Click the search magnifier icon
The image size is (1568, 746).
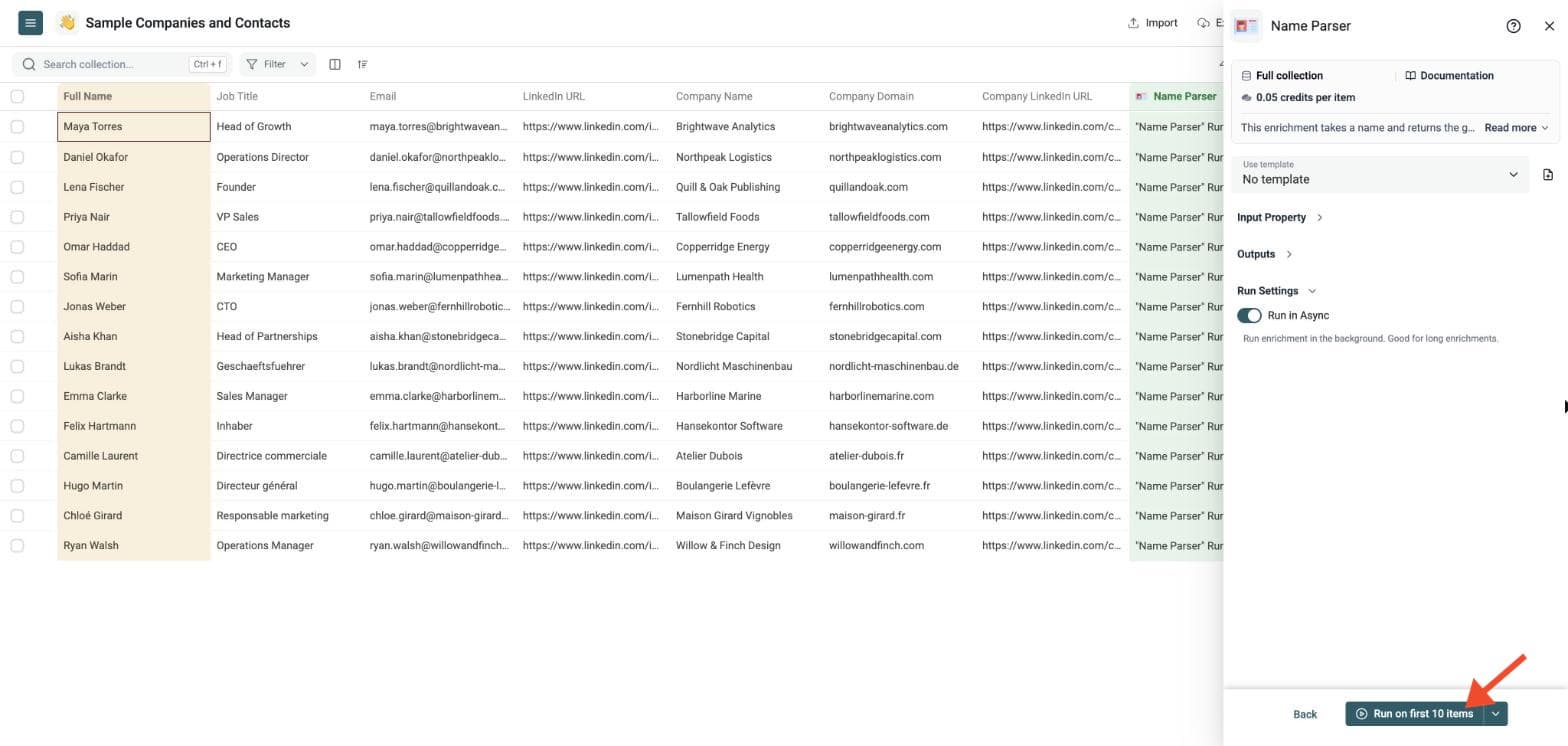pos(28,64)
